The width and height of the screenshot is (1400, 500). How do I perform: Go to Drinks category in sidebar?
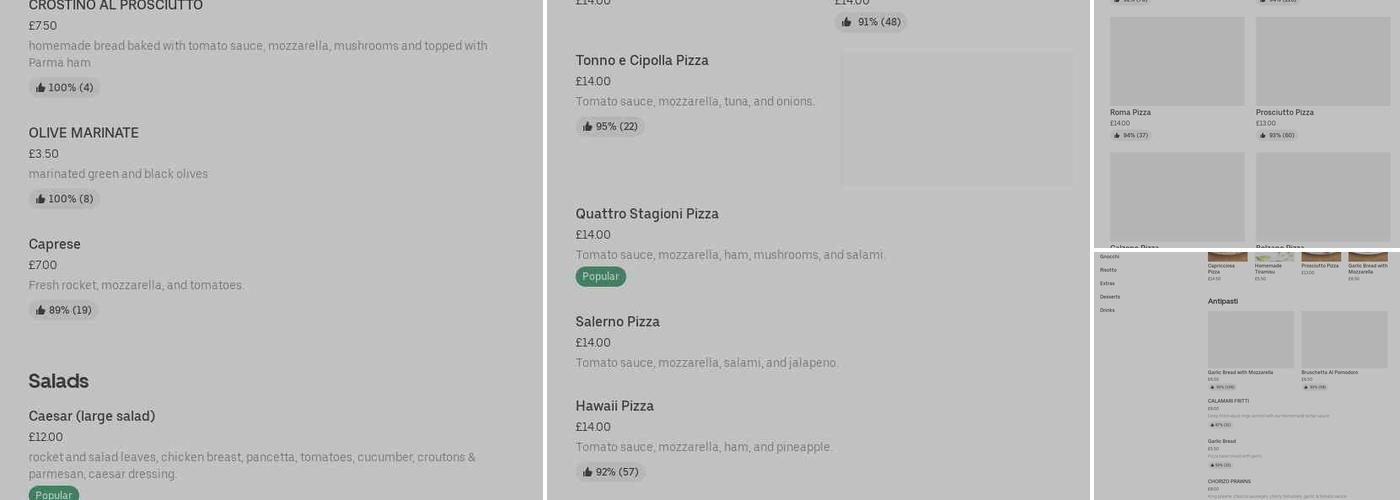(x=1107, y=310)
